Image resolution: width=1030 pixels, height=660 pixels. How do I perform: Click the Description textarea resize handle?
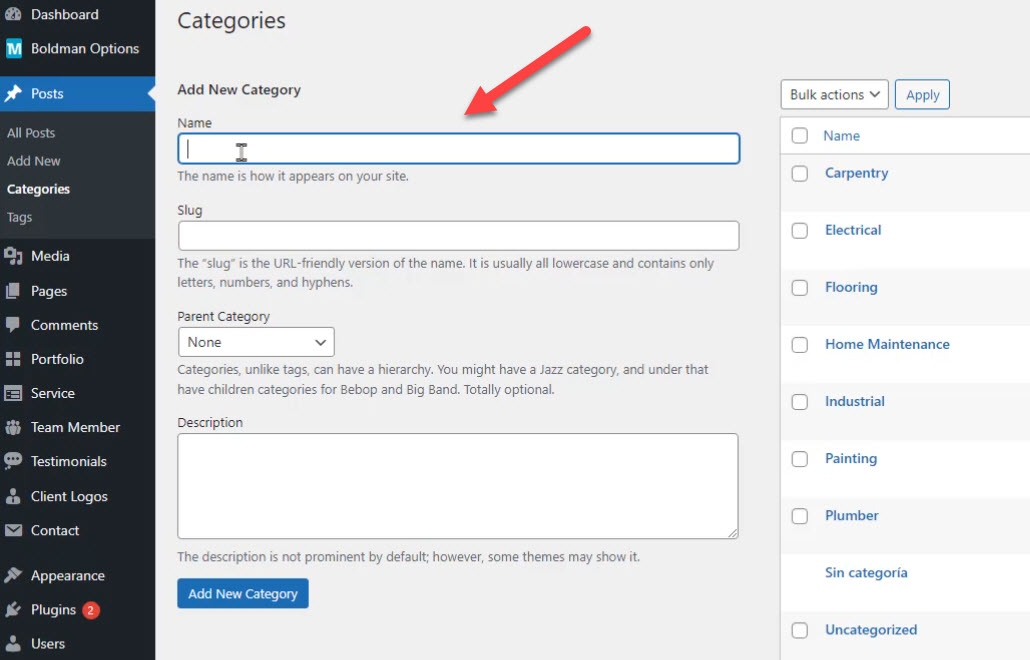(732, 533)
